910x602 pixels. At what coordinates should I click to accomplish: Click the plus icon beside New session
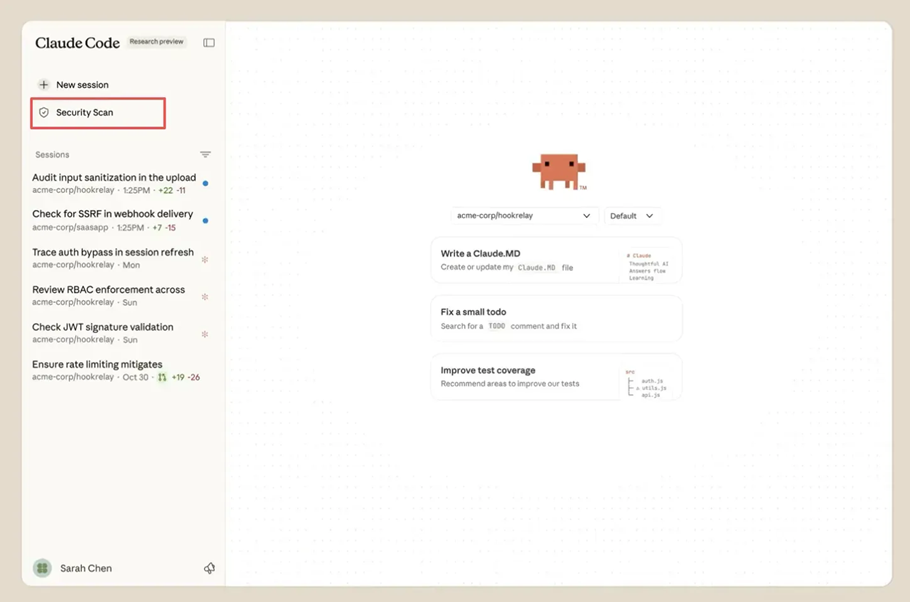click(43, 85)
